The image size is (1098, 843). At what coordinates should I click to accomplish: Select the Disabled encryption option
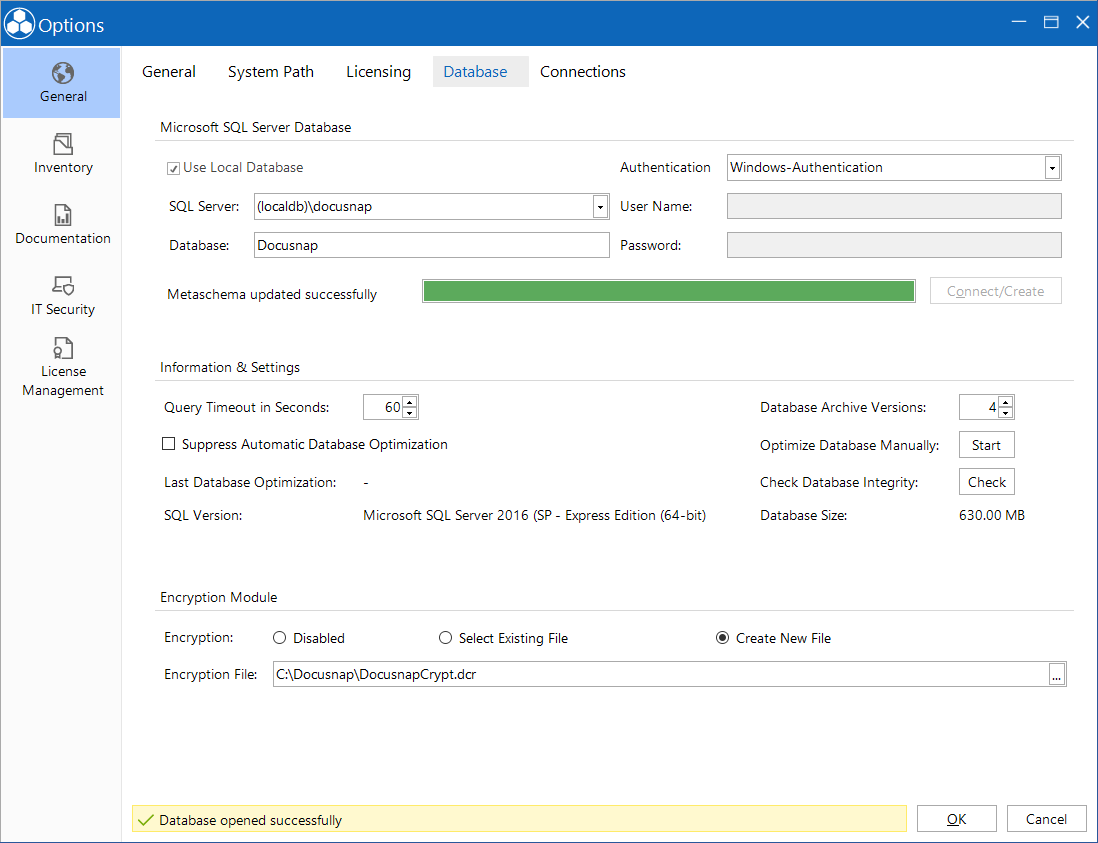[279, 638]
